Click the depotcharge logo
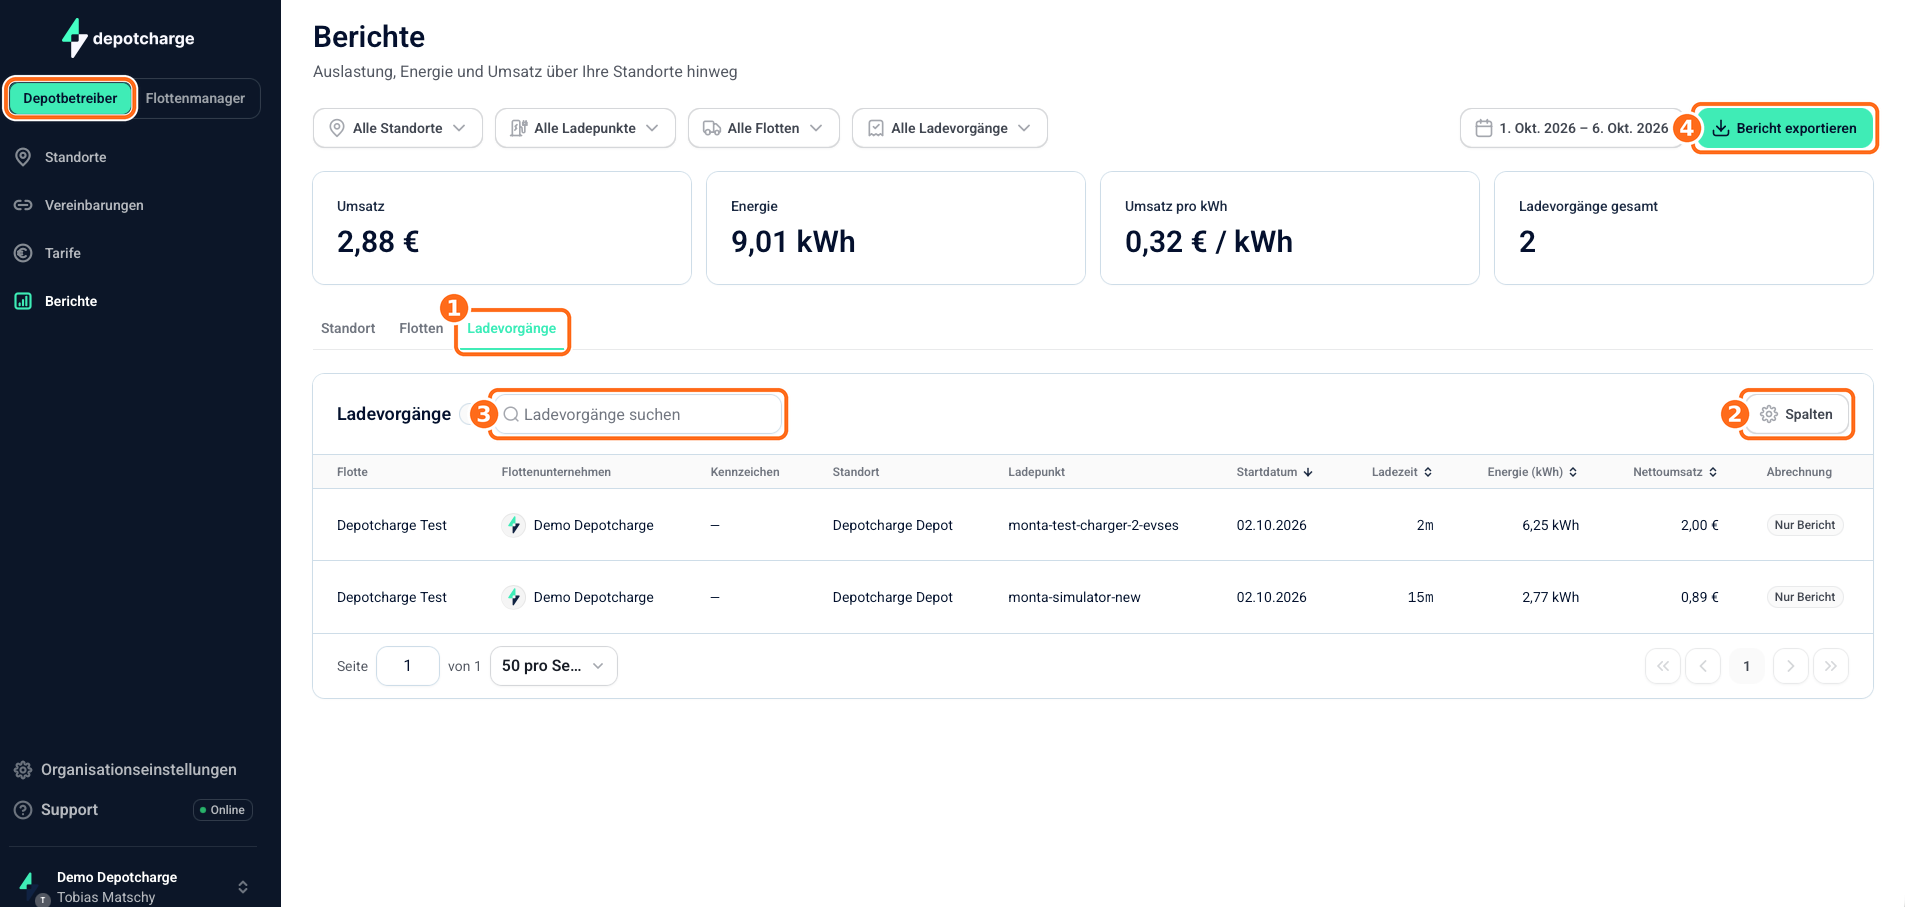 (129, 38)
